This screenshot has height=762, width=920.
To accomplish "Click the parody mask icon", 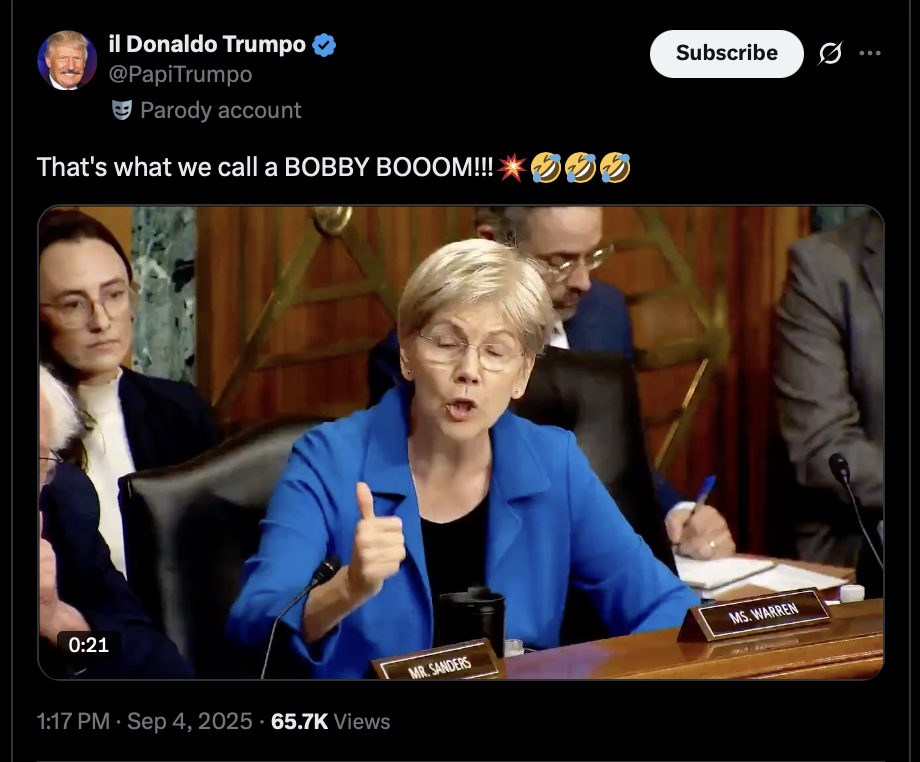I will click(x=122, y=110).
